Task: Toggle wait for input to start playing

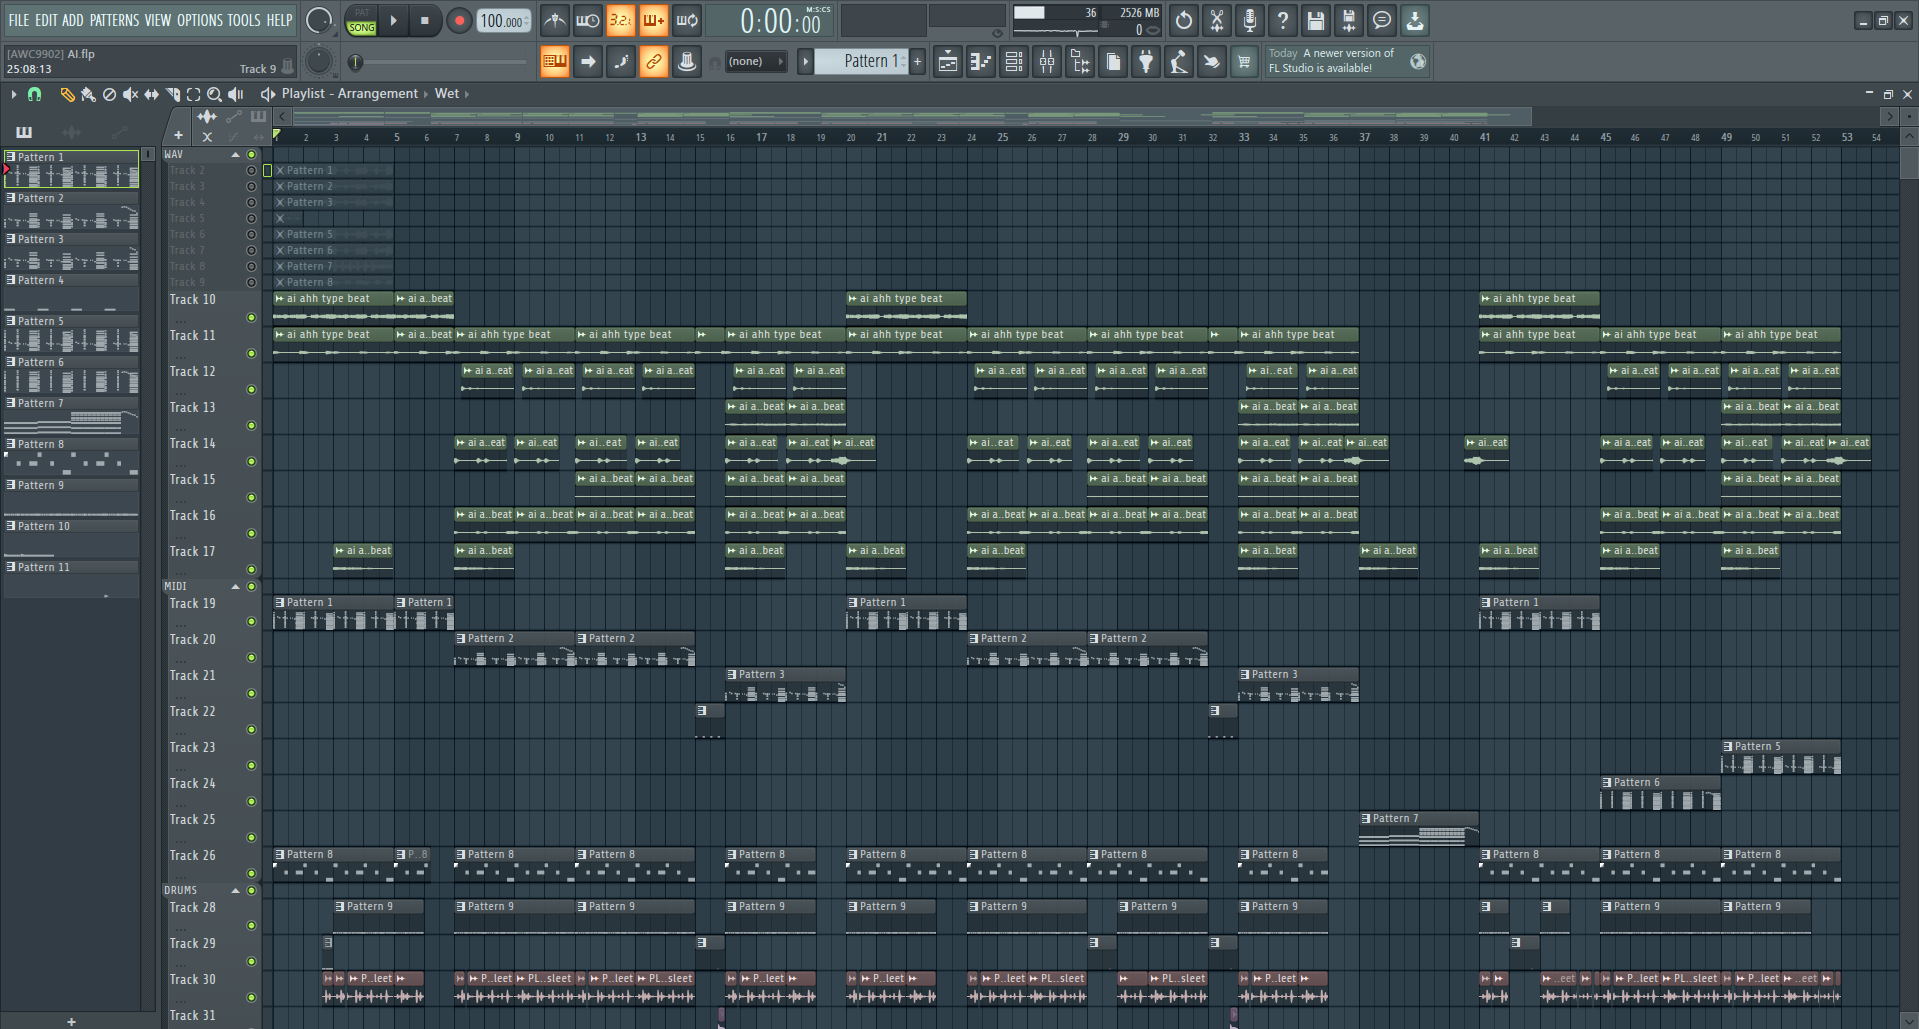Action: pyautogui.click(x=588, y=20)
